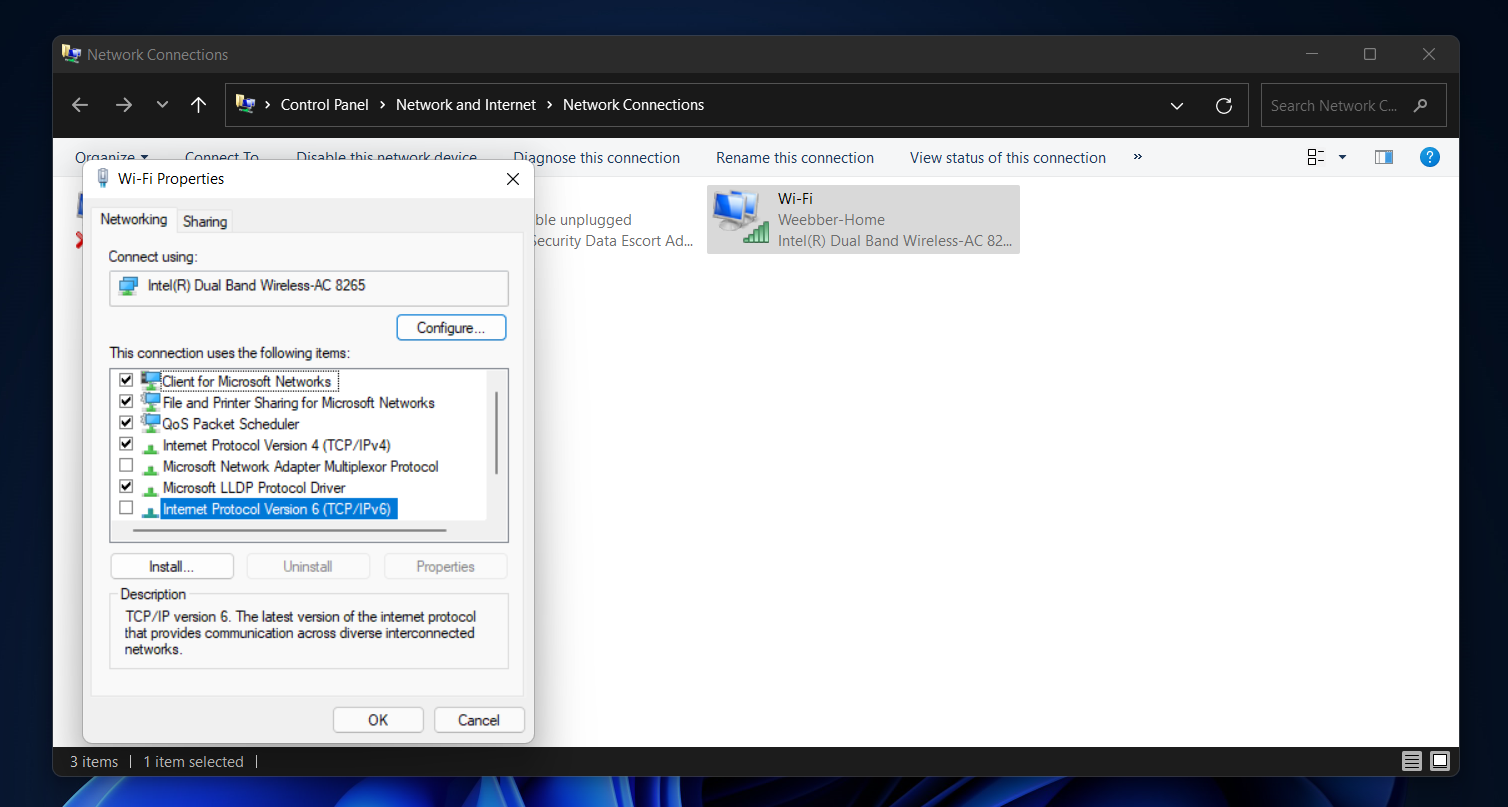Select QoS Packet Scheduler text row
Viewport: 1508px width, 807px height.
[x=231, y=424]
